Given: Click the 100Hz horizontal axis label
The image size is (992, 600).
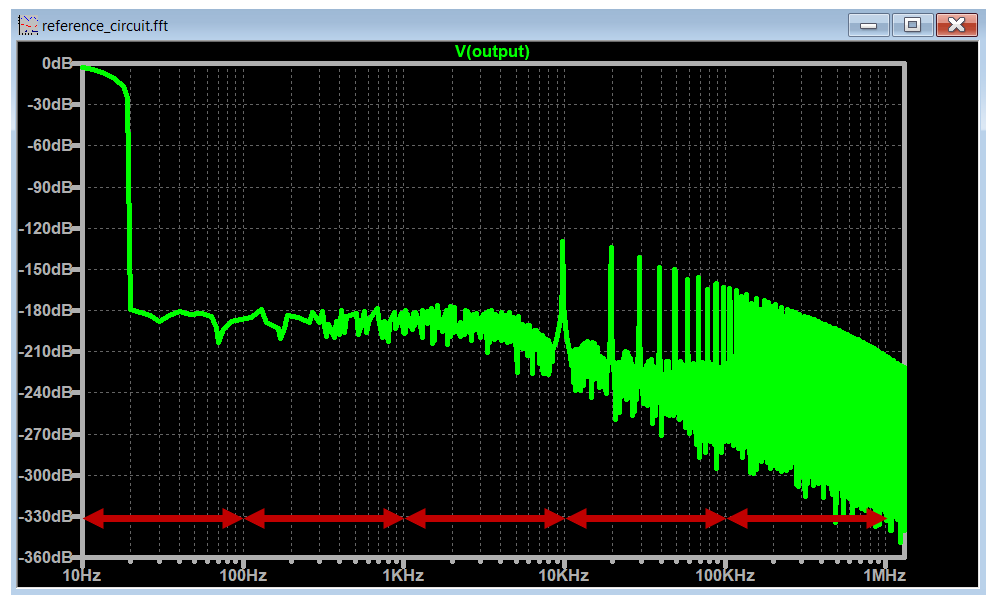Looking at the screenshot, I should tap(242, 576).
